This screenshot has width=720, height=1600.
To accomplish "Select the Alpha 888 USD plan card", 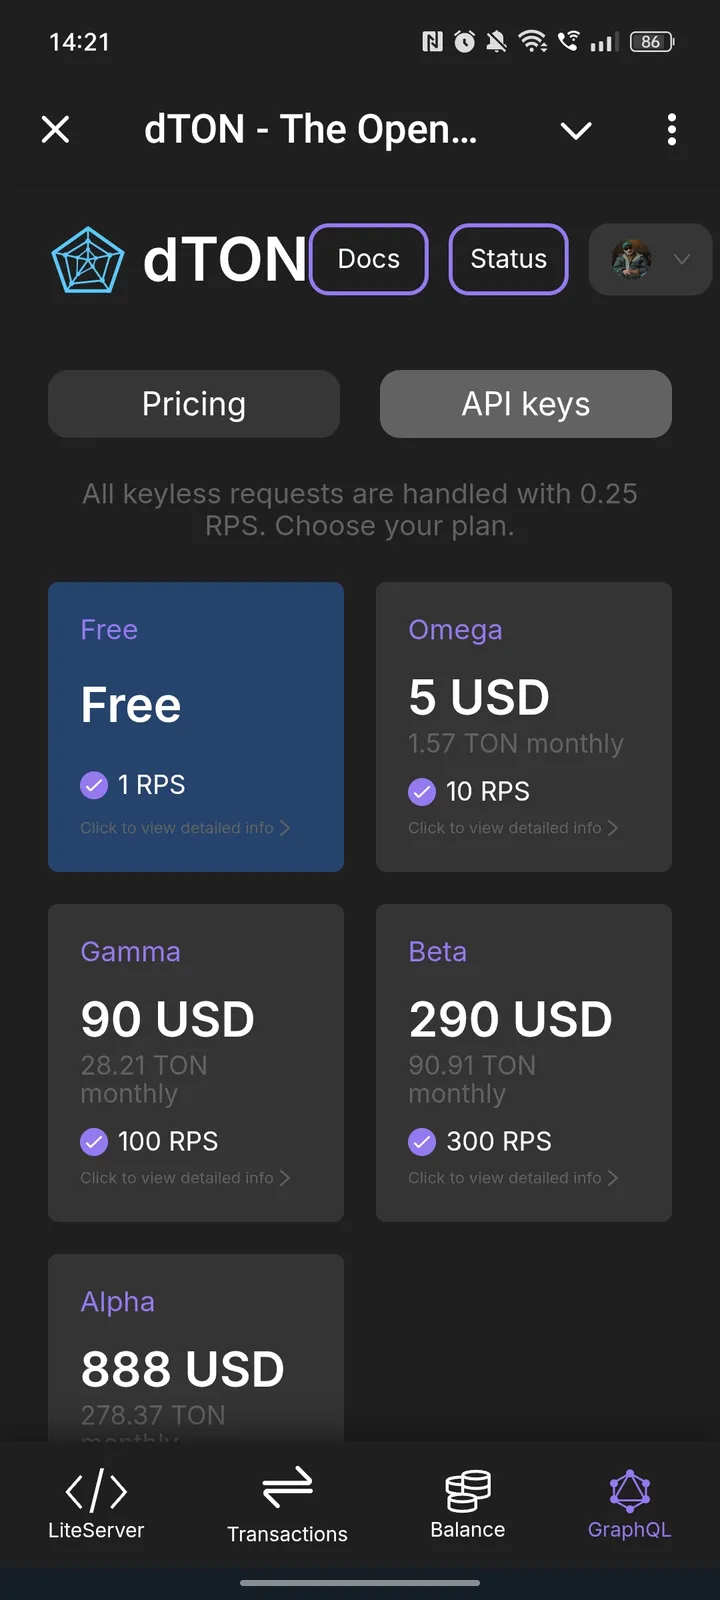I will coord(196,1350).
